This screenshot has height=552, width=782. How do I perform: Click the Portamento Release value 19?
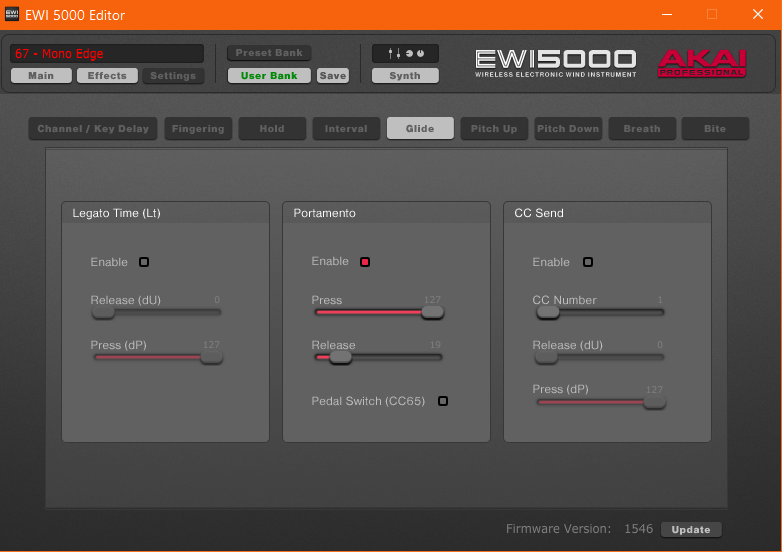[435, 345]
